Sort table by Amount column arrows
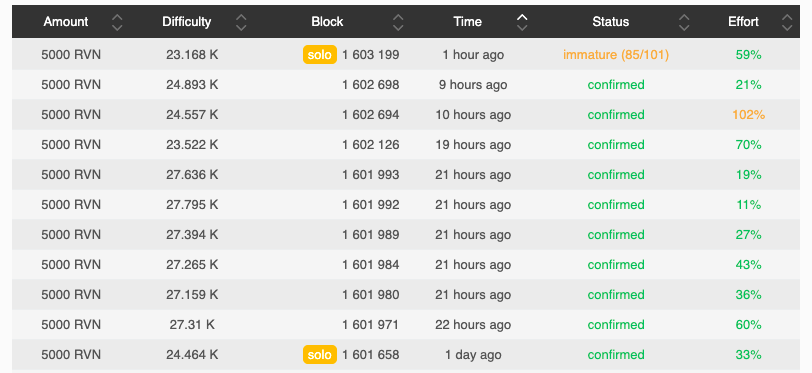This screenshot has width=812, height=373. (x=118, y=22)
